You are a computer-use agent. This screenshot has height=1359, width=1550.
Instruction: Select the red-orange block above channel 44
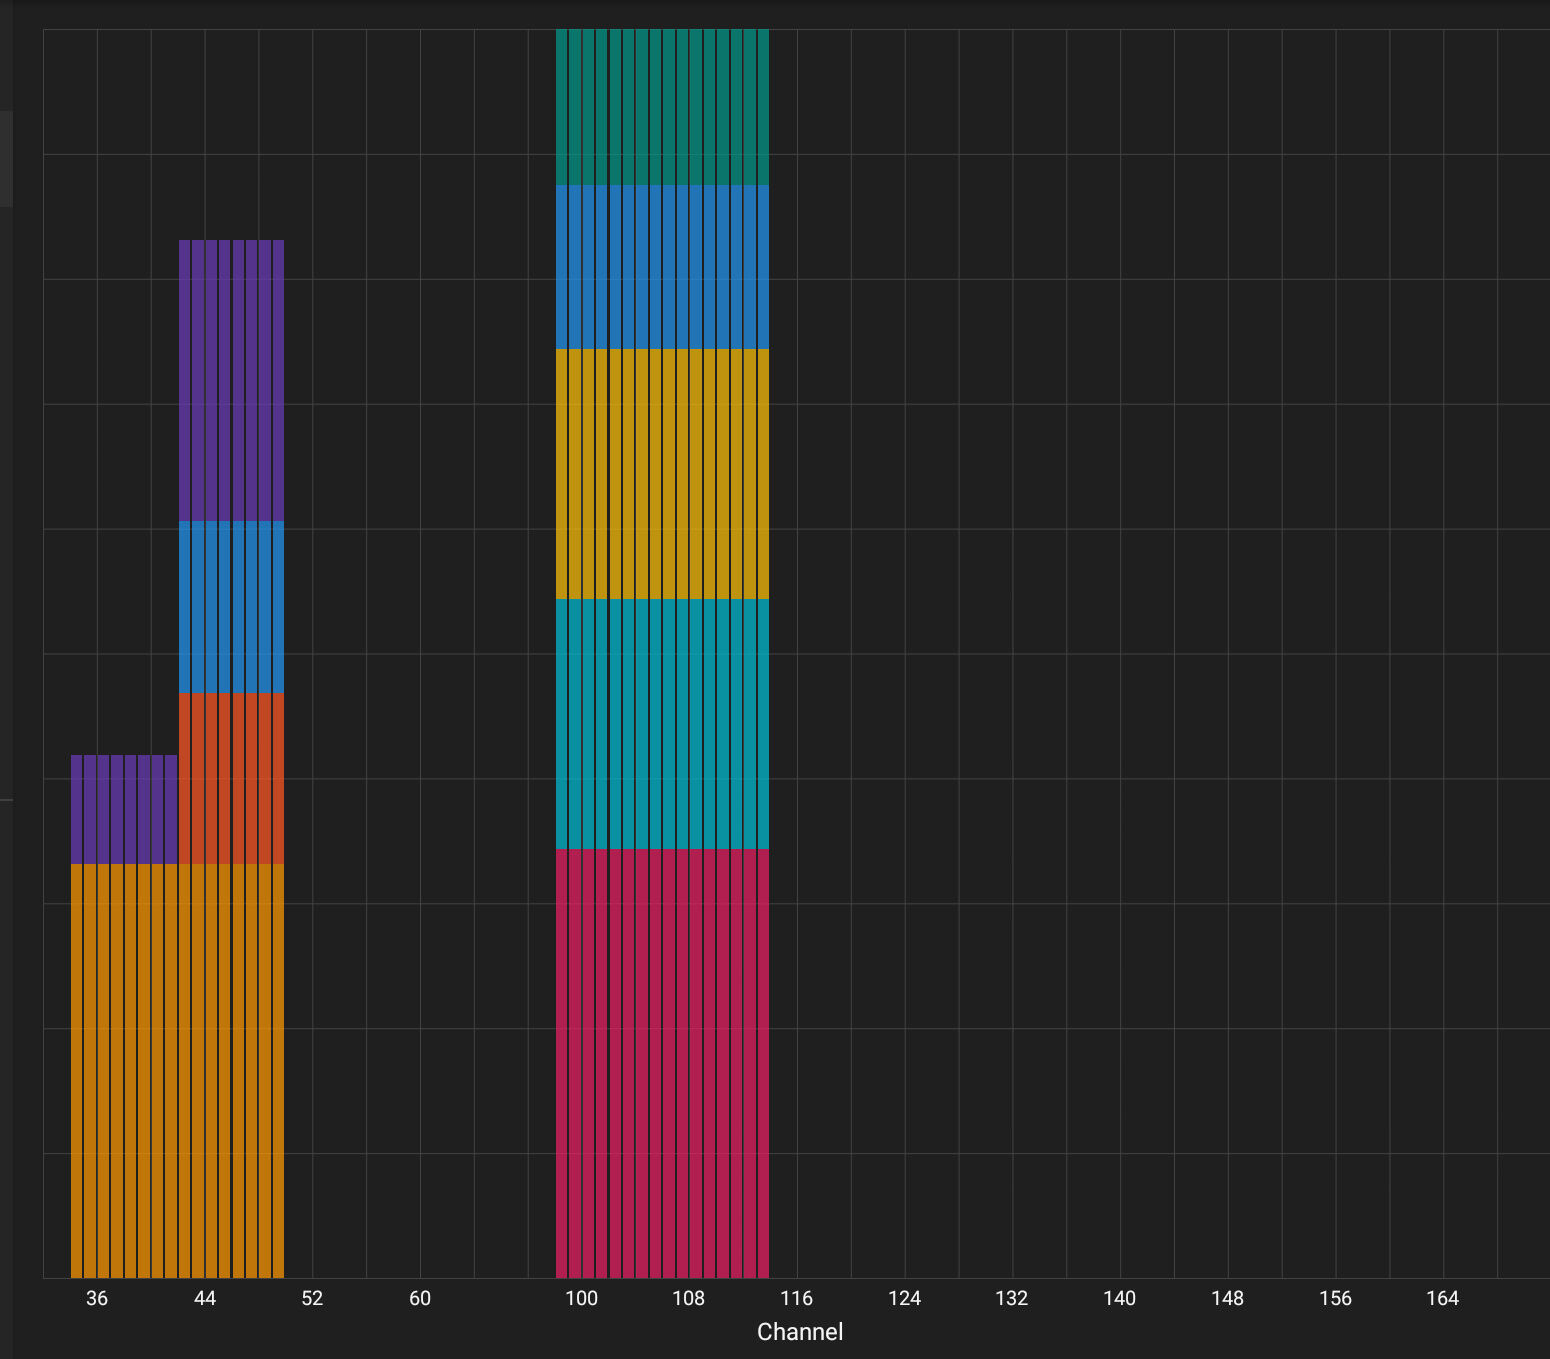coord(231,778)
